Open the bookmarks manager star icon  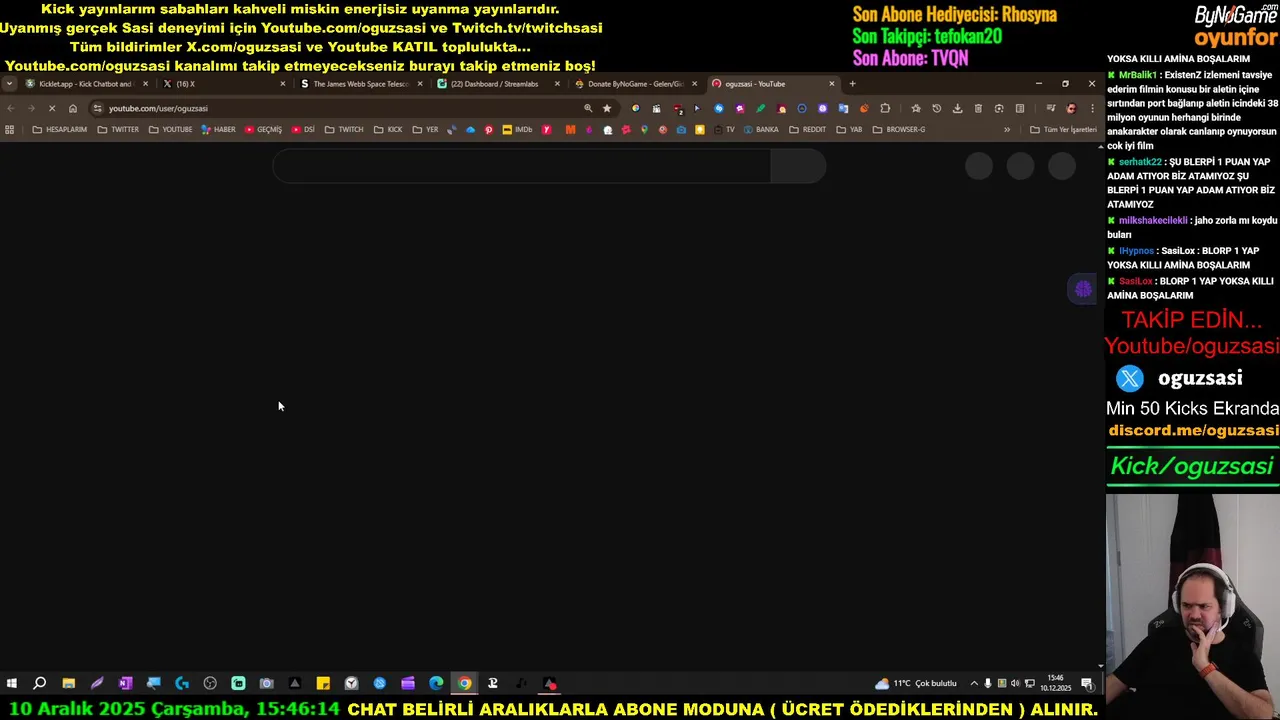pos(915,108)
